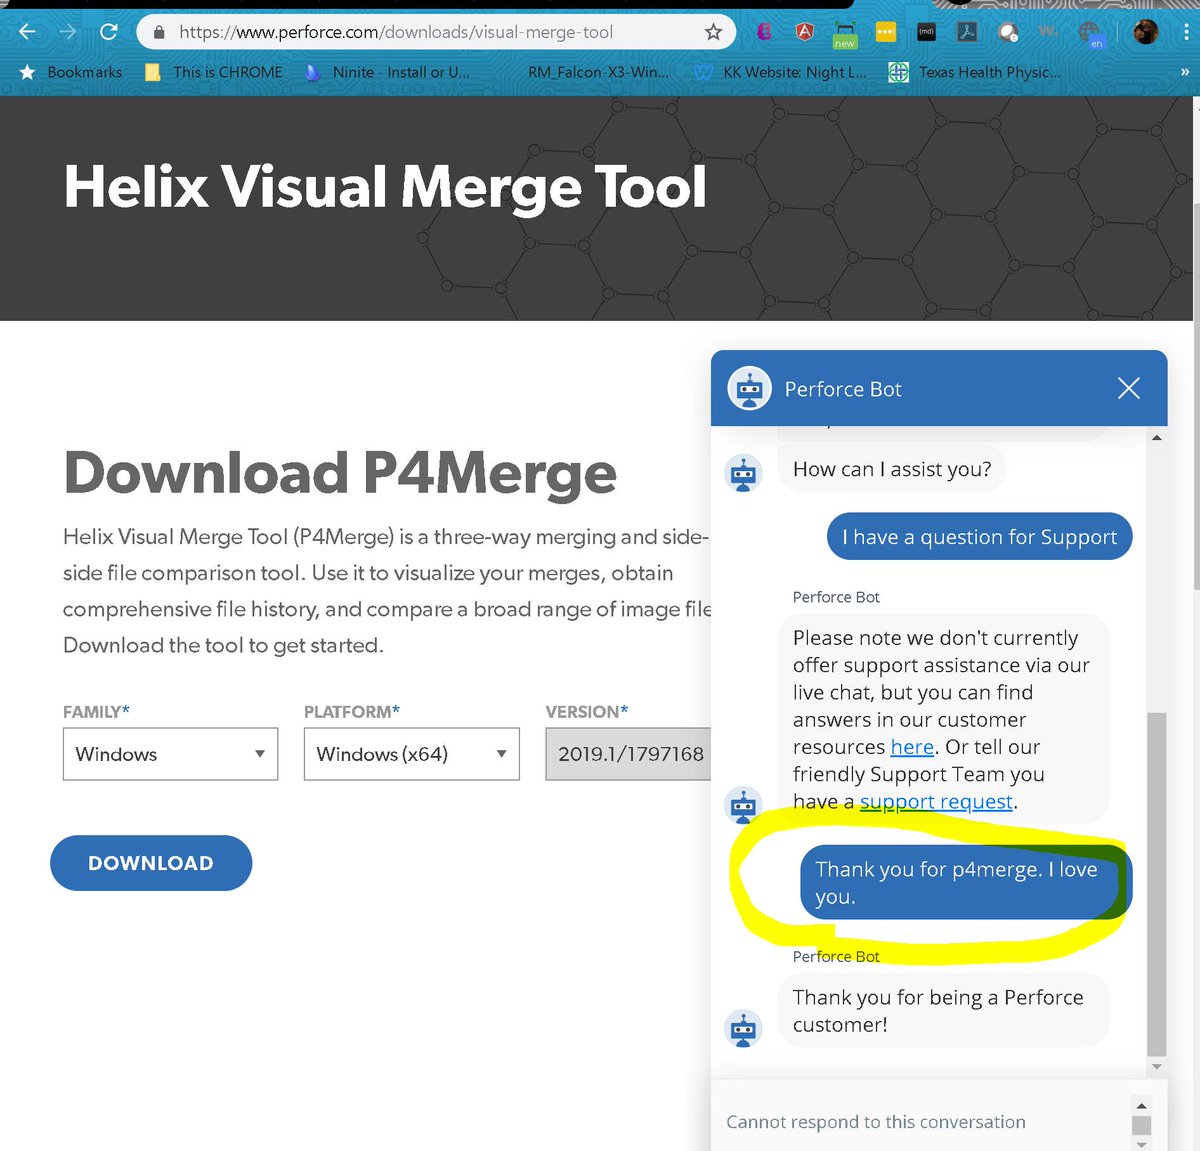Image resolution: width=1200 pixels, height=1151 pixels.
Task: Click the 'support request' link
Action: (x=936, y=802)
